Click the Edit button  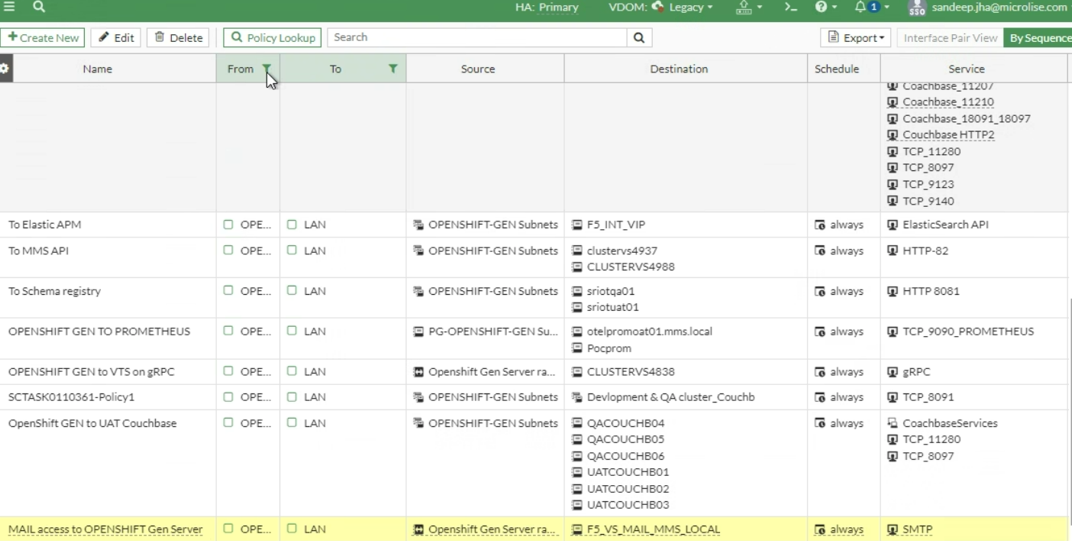click(x=116, y=38)
